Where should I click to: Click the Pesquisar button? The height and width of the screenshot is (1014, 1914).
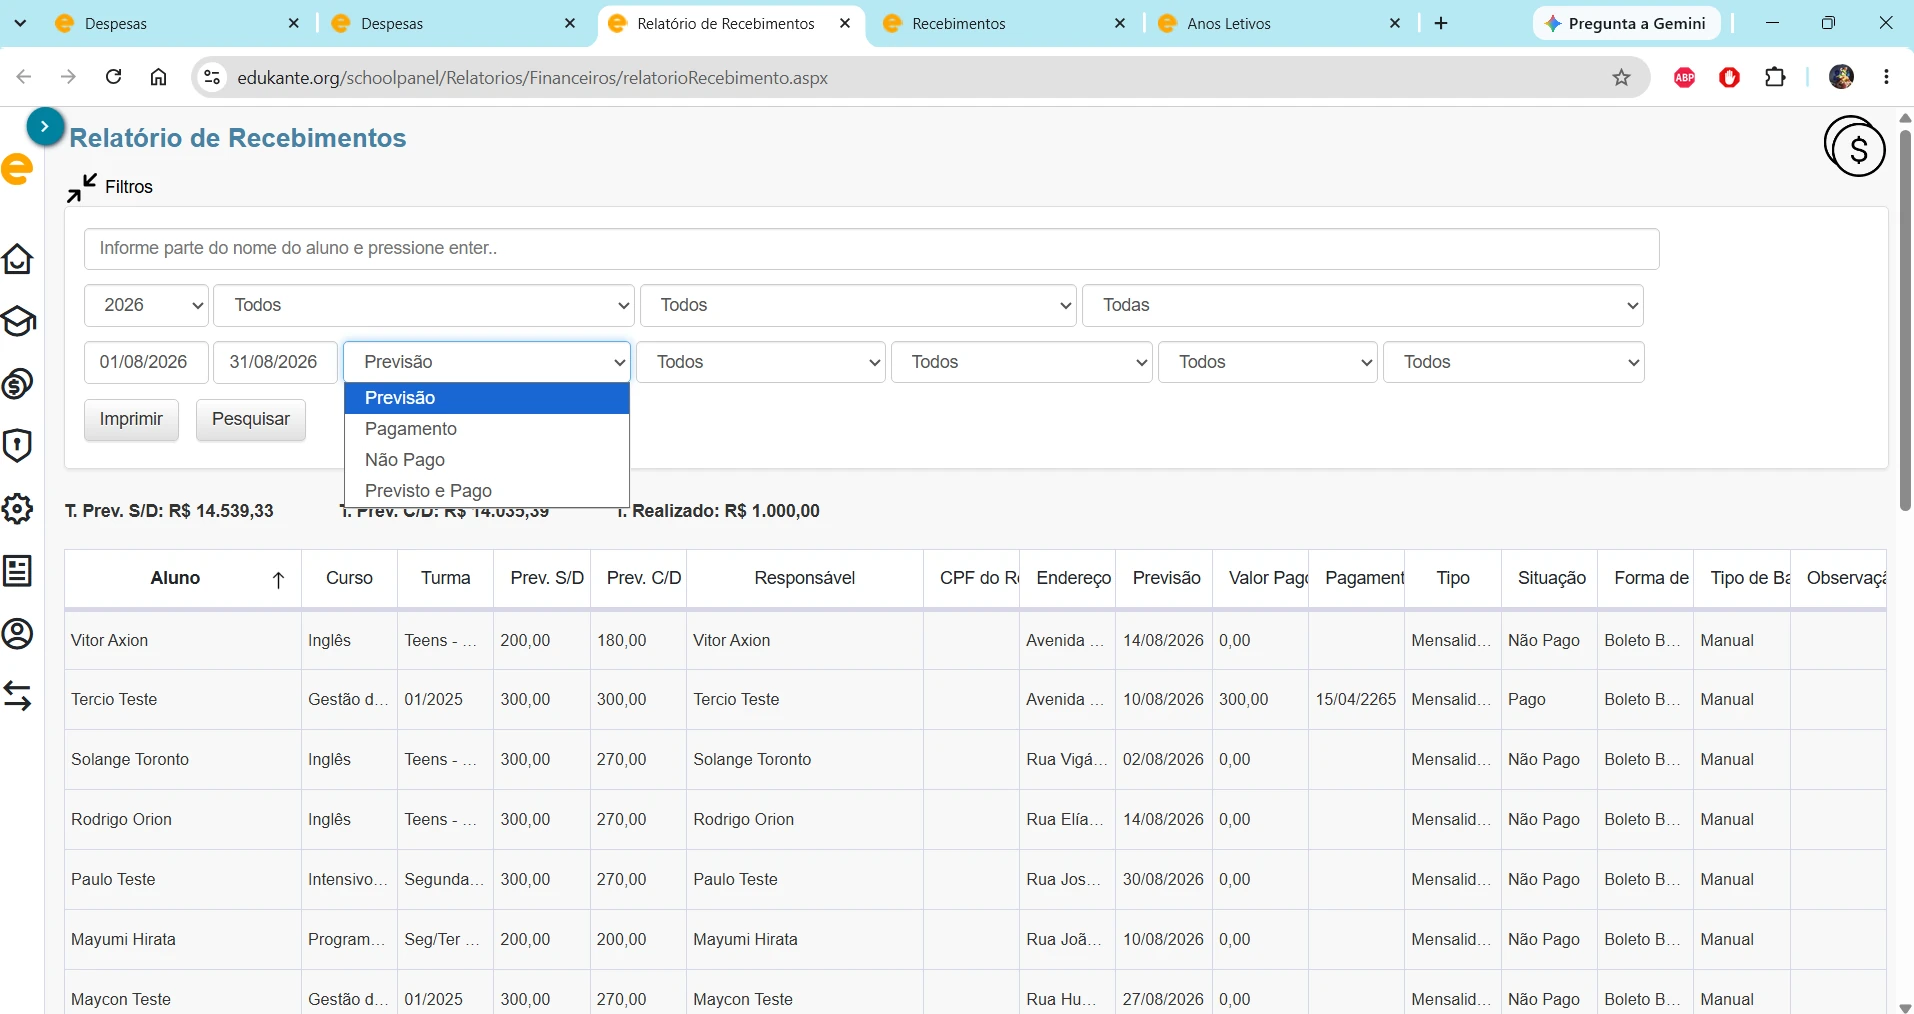tap(251, 419)
